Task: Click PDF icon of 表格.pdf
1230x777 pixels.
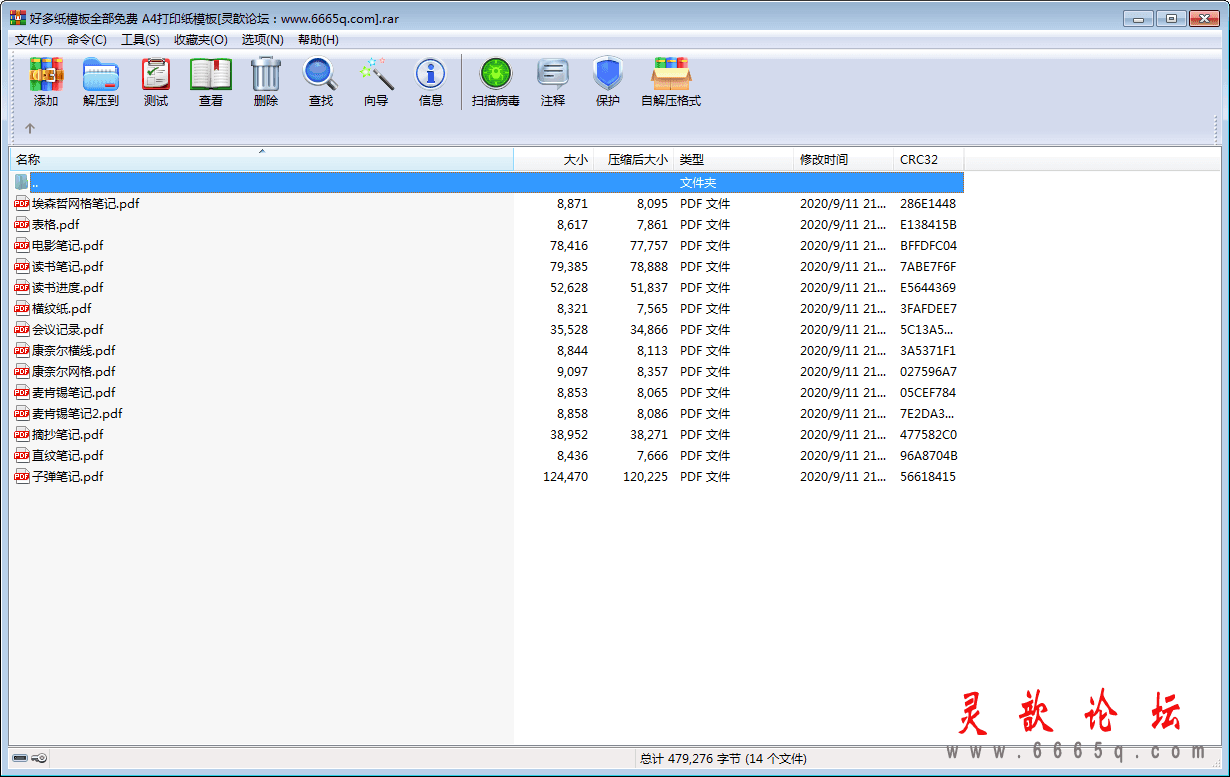Action: 22,224
